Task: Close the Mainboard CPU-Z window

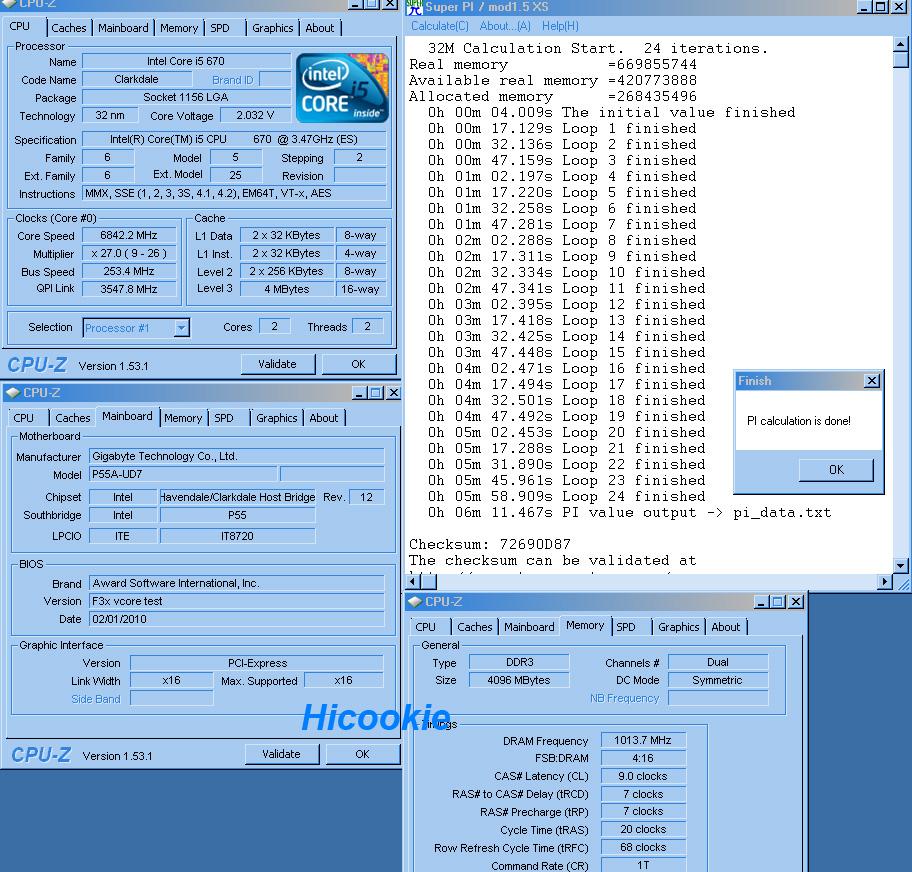Action: 394,393
